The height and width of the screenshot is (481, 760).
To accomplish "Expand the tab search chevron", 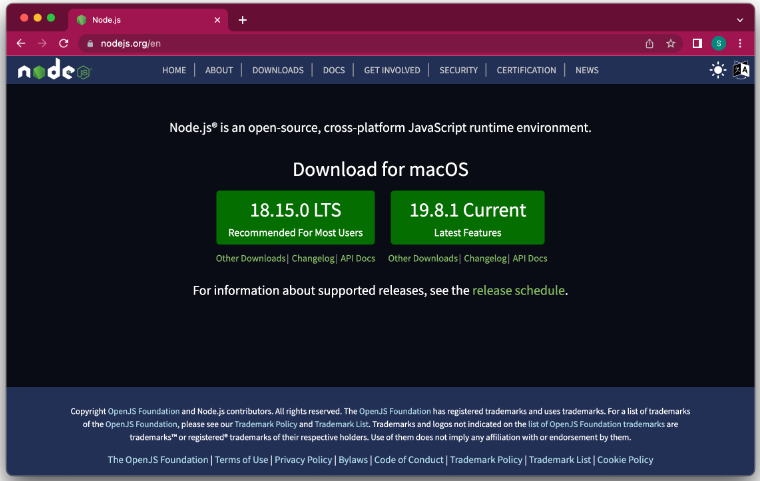I will coord(739,19).
